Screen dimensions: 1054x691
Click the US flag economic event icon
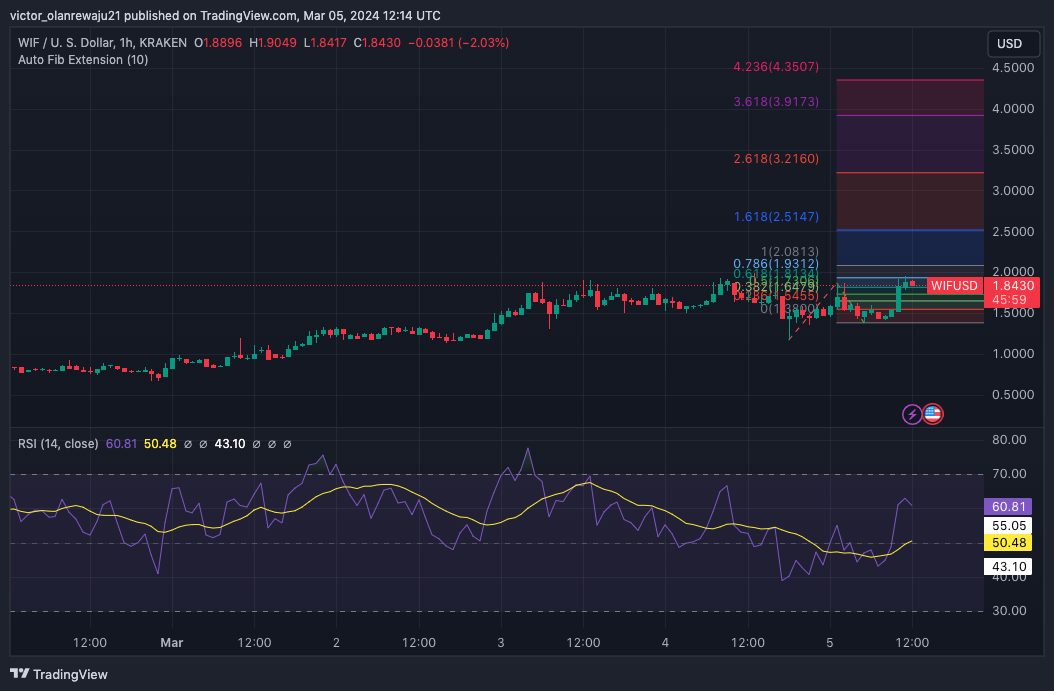tap(932, 414)
